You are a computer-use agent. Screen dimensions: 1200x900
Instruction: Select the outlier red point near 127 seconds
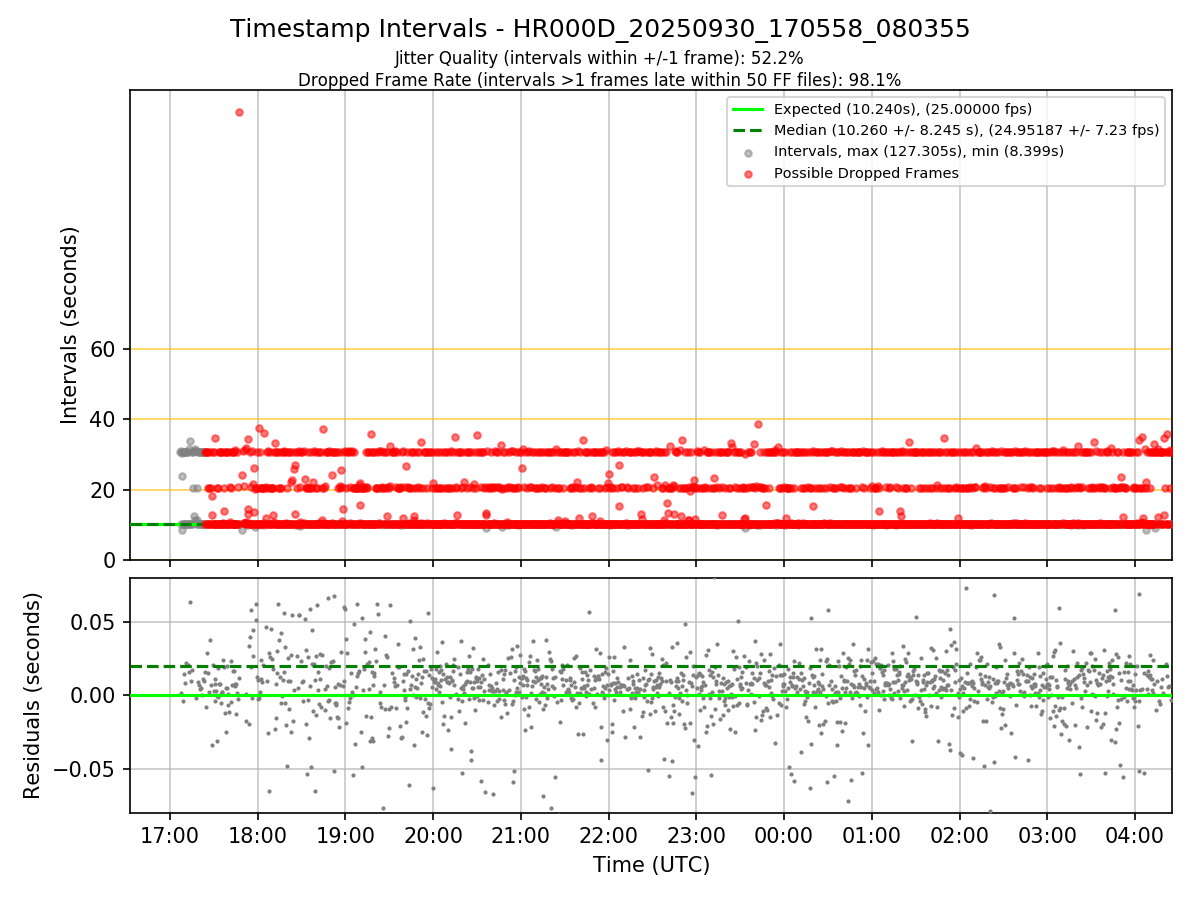(x=239, y=112)
